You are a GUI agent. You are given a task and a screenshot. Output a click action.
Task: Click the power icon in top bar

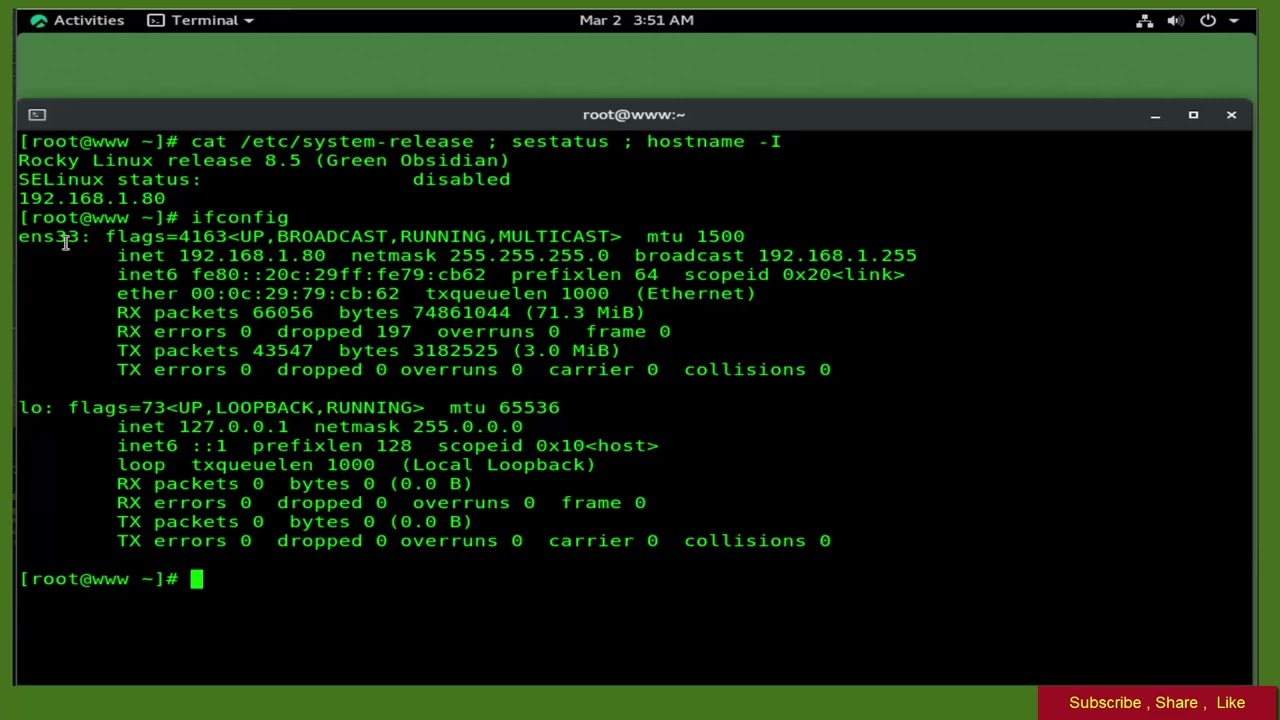pyautogui.click(x=1208, y=20)
